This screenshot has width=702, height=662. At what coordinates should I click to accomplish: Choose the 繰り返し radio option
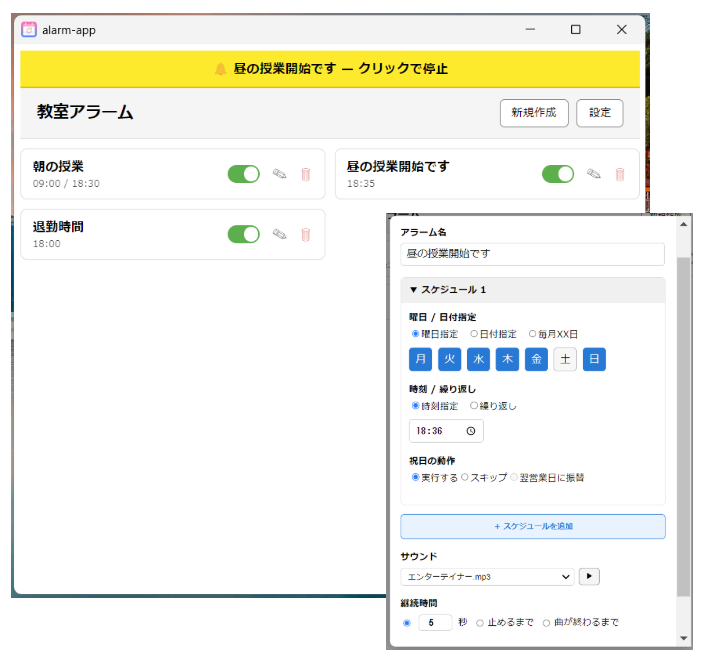(x=474, y=406)
